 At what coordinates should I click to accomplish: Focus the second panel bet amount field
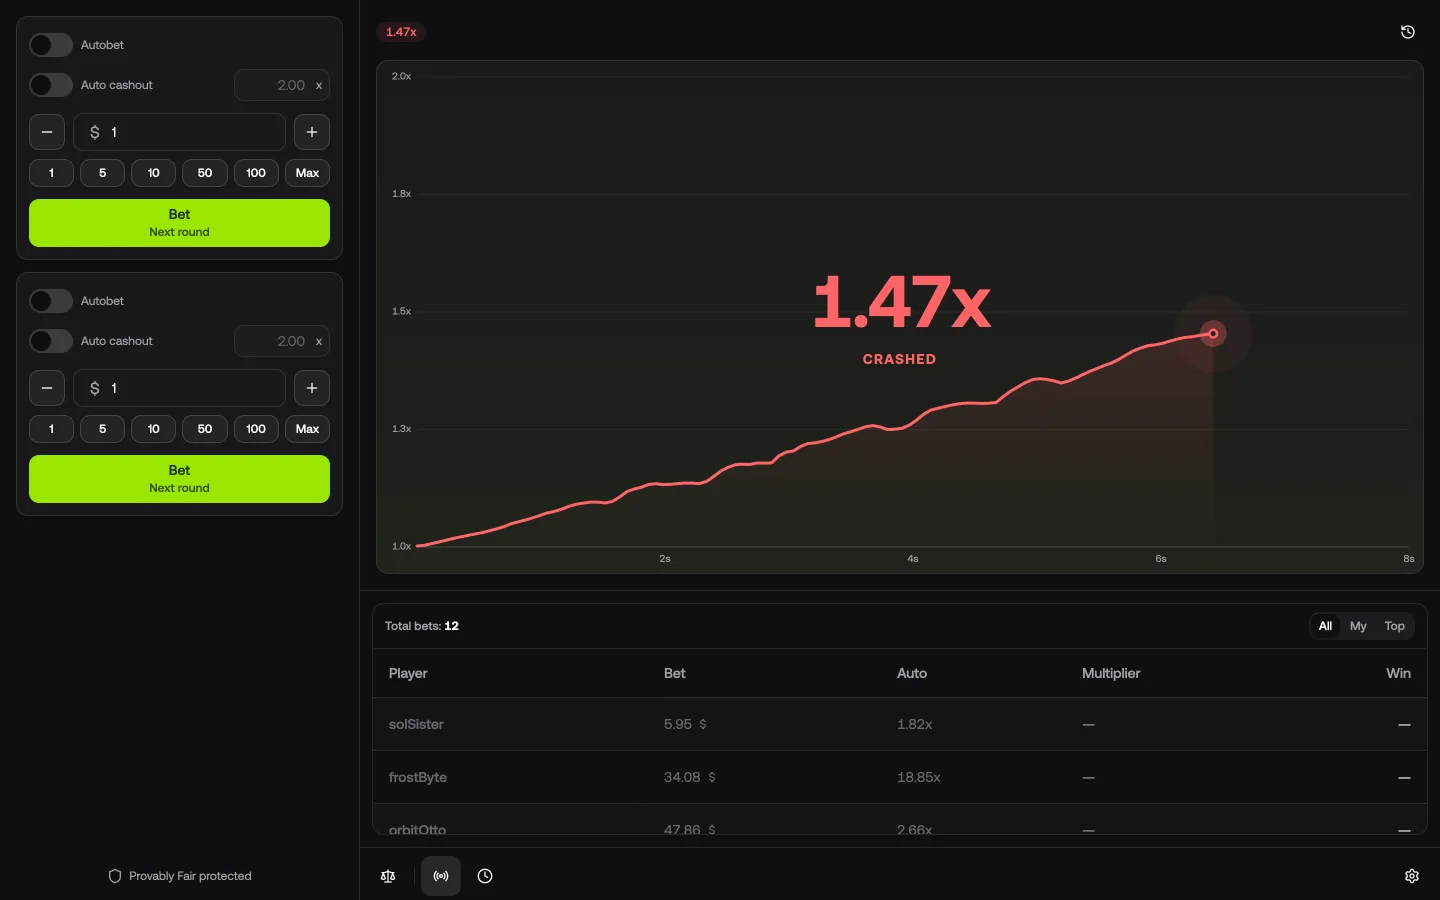pyautogui.click(x=179, y=388)
